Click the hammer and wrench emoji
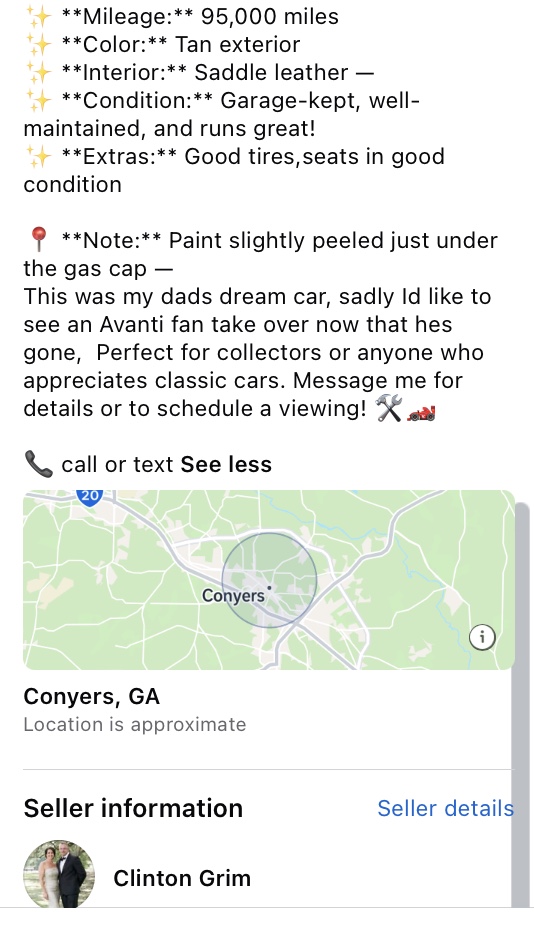 [x=388, y=408]
